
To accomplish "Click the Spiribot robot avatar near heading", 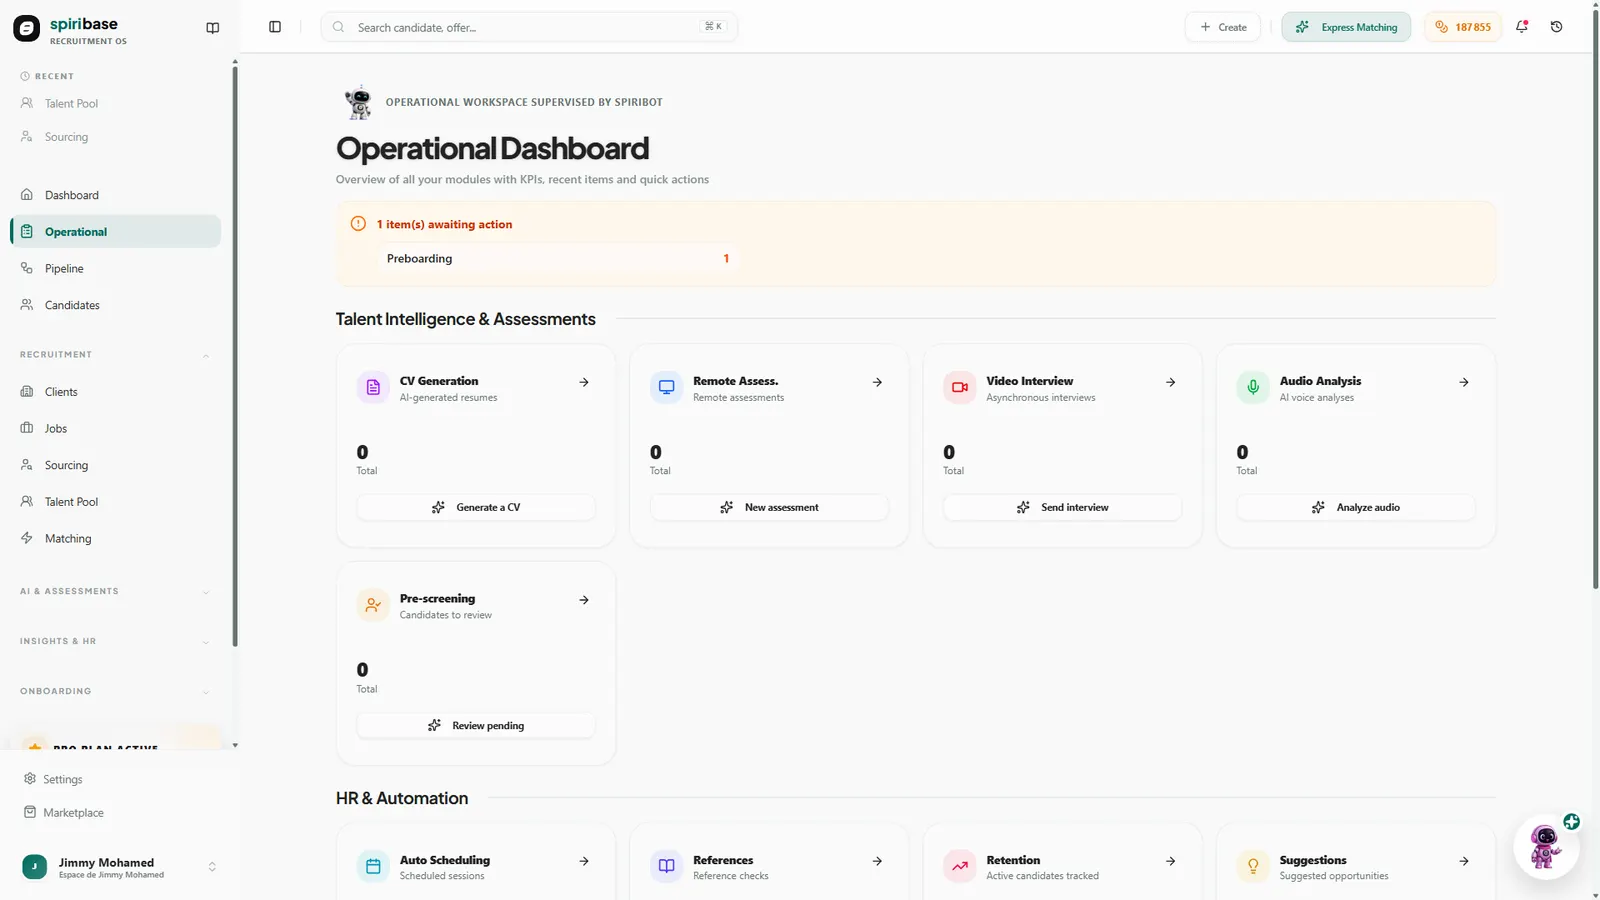I will tap(358, 102).
